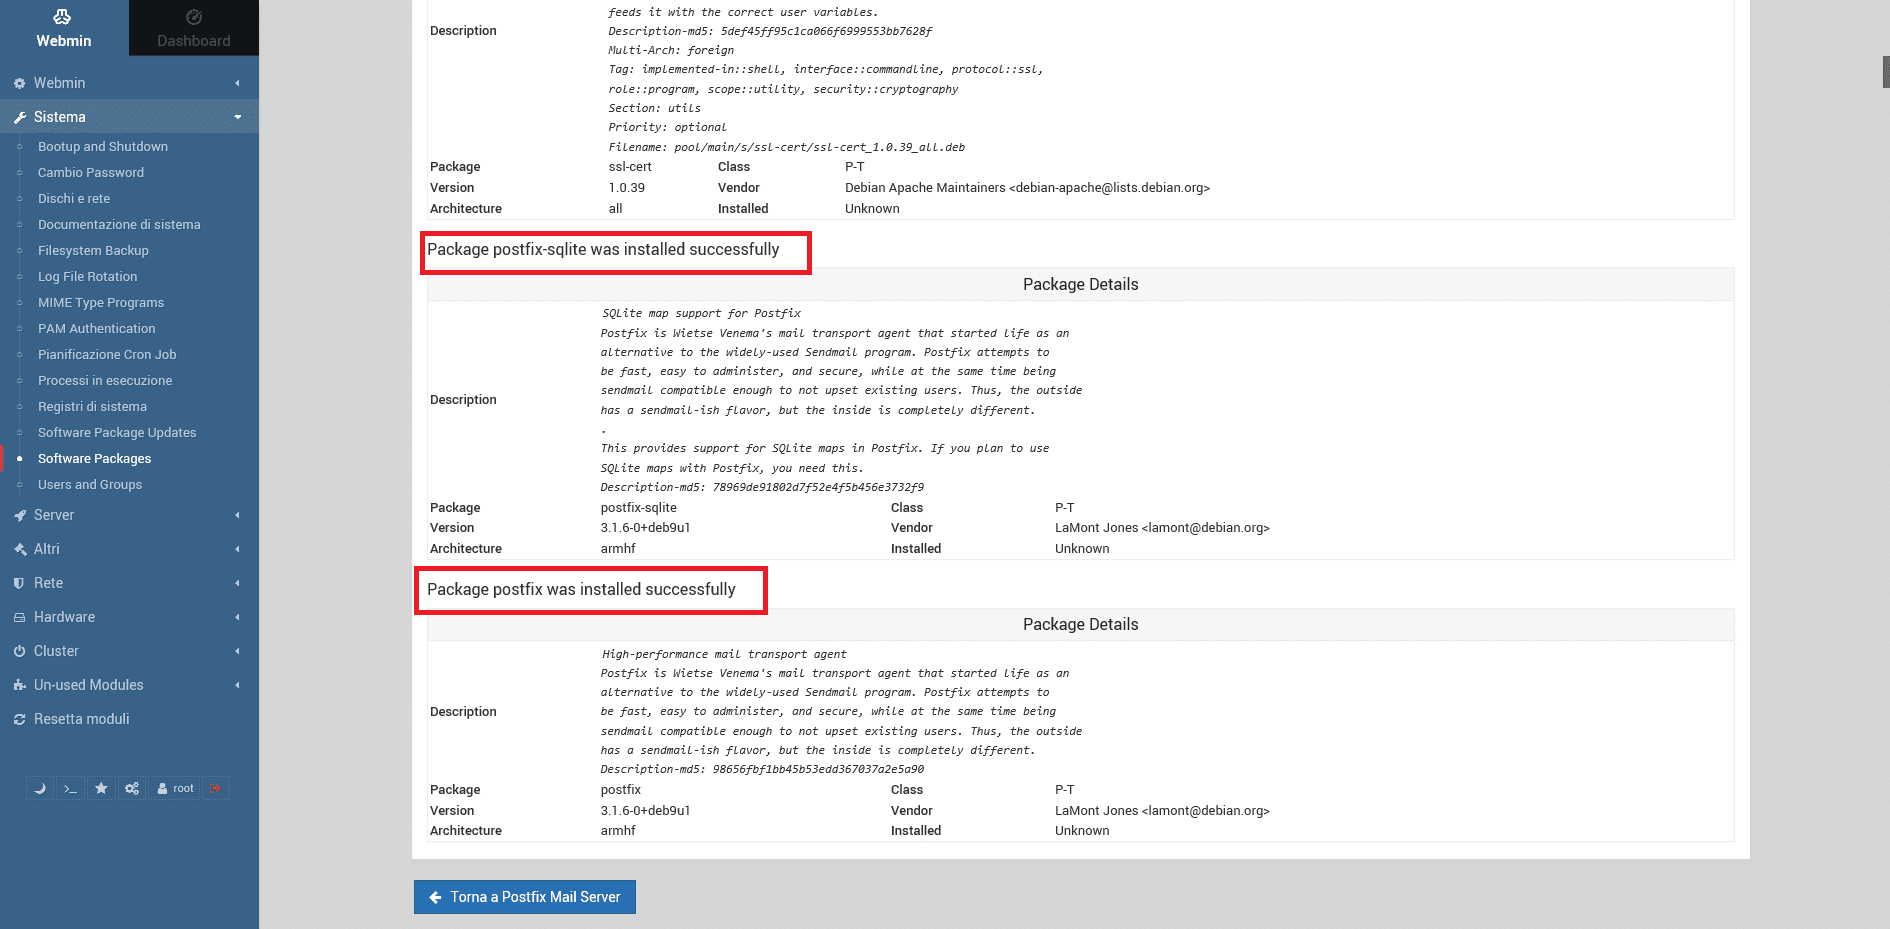Viewport: 1890px width, 929px height.
Task: Click the ssl-cert package name value
Action: click(x=630, y=167)
